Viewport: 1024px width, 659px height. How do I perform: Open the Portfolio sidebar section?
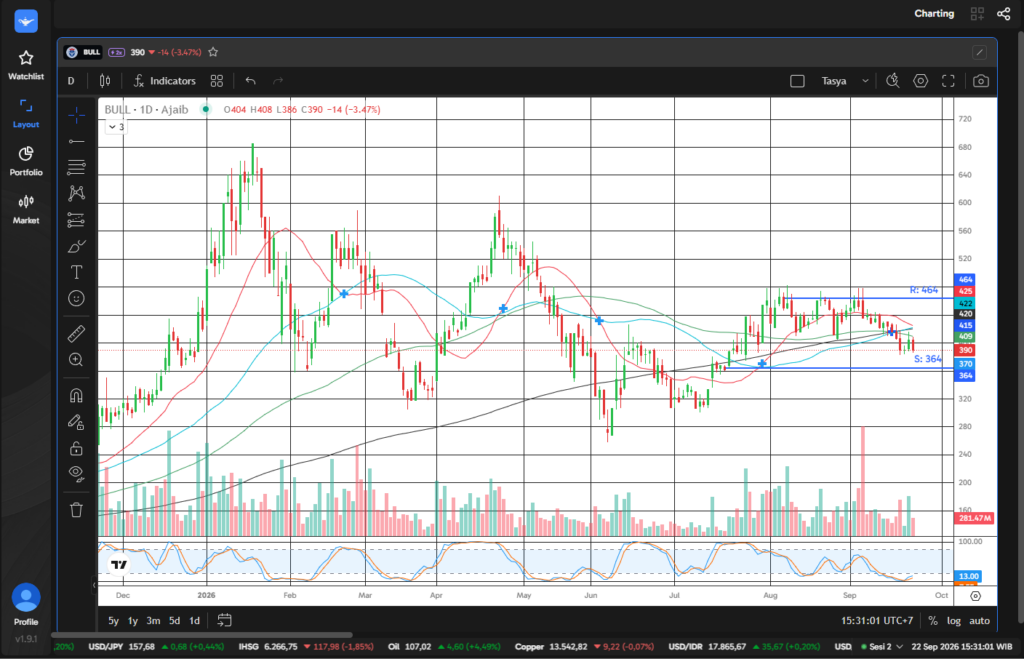tap(26, 161)
